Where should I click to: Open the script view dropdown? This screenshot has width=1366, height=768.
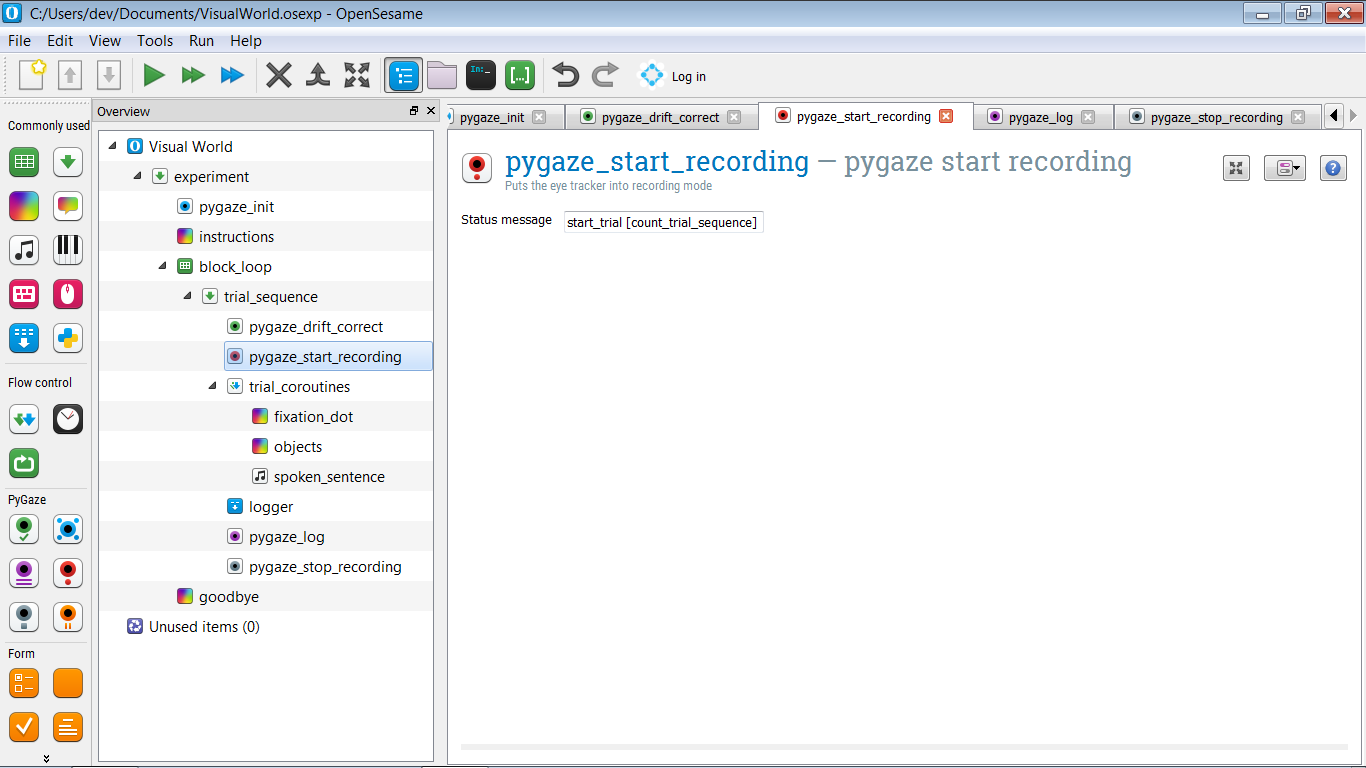click(x=1285, y=168)
